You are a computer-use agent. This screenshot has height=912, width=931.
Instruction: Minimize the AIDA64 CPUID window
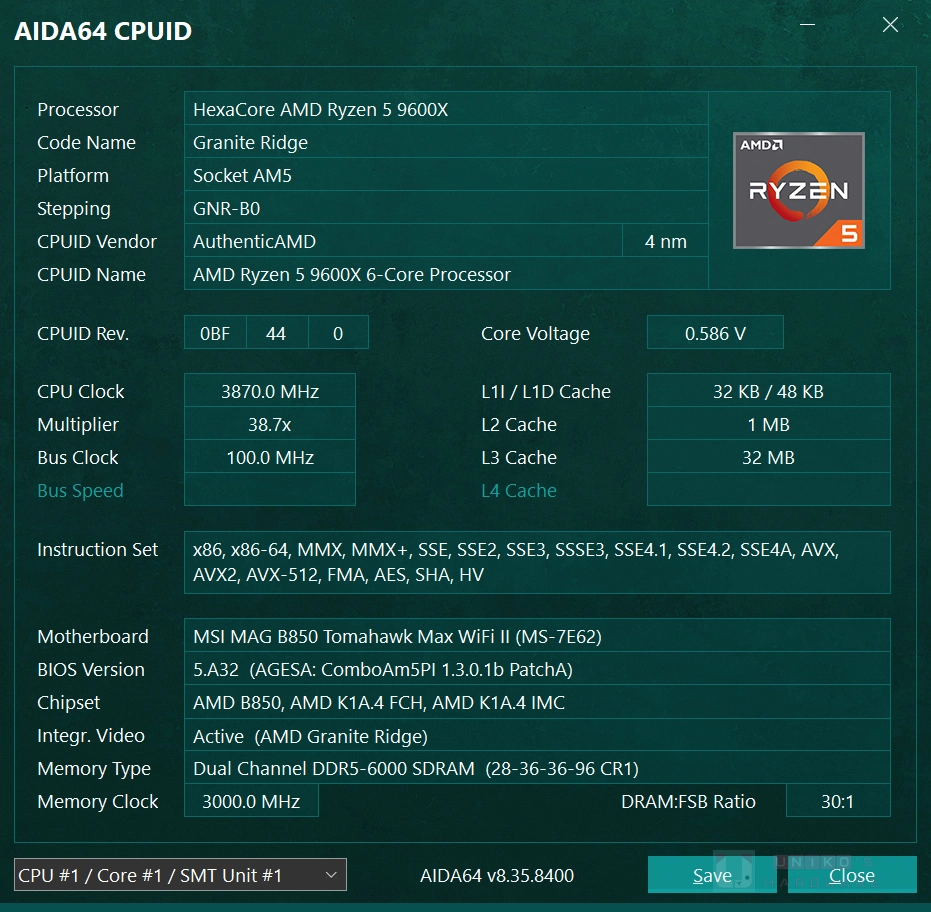[807, 24]
